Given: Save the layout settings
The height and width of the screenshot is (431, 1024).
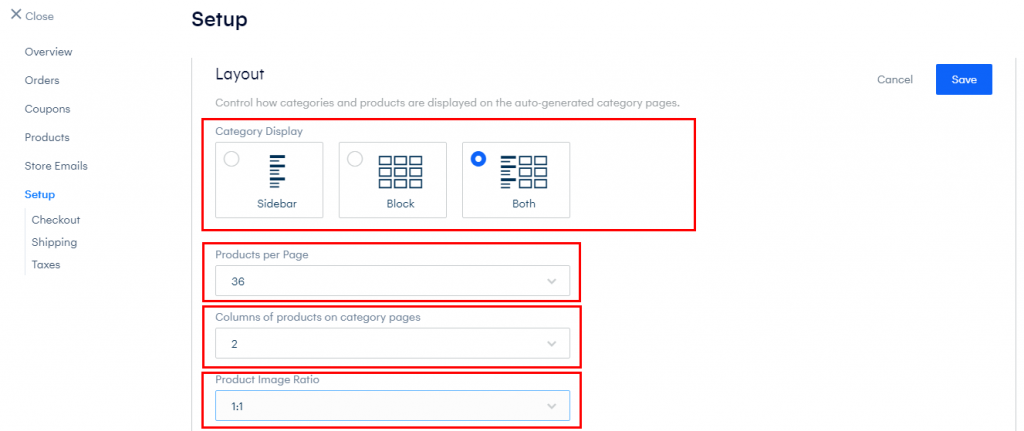Looking at the screenshot, I should coord(964,80).
